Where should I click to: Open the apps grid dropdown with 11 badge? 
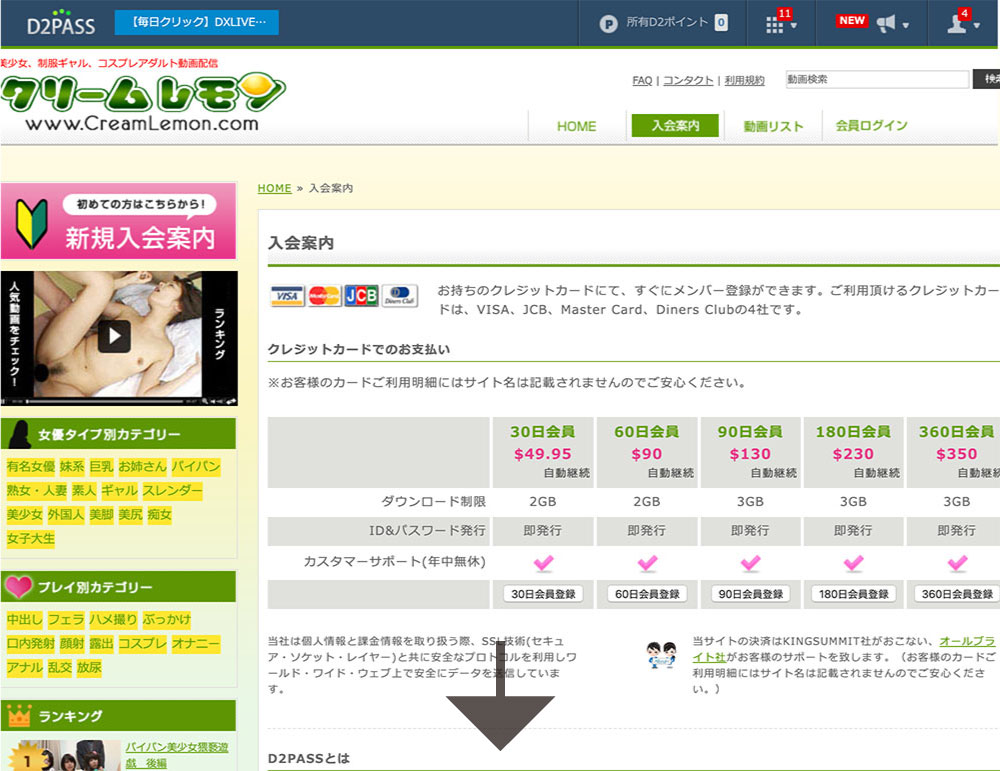click(780, 24)
